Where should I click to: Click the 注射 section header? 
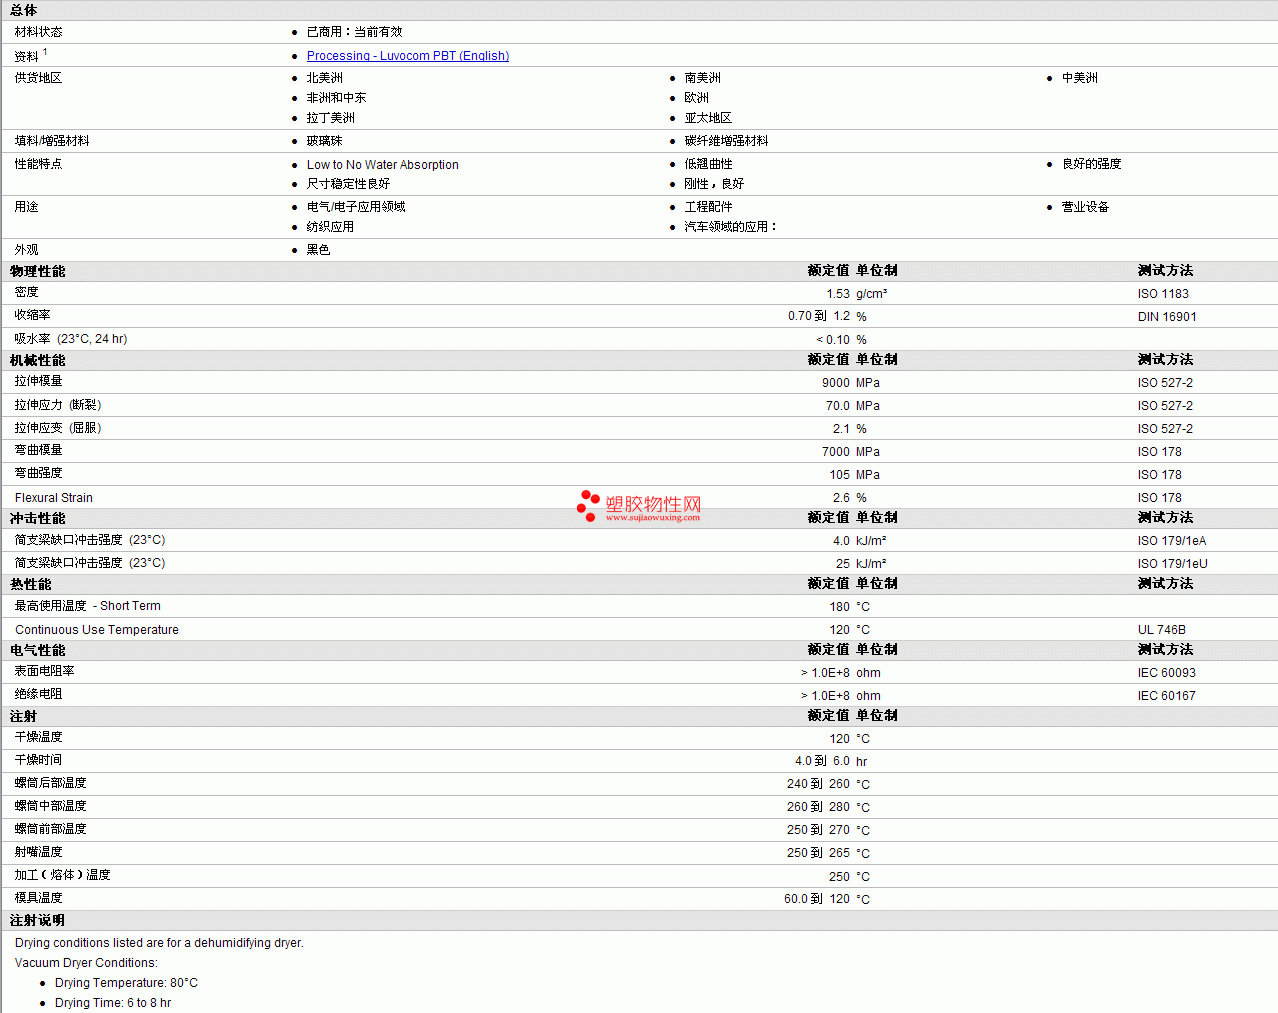click(24, 716)
